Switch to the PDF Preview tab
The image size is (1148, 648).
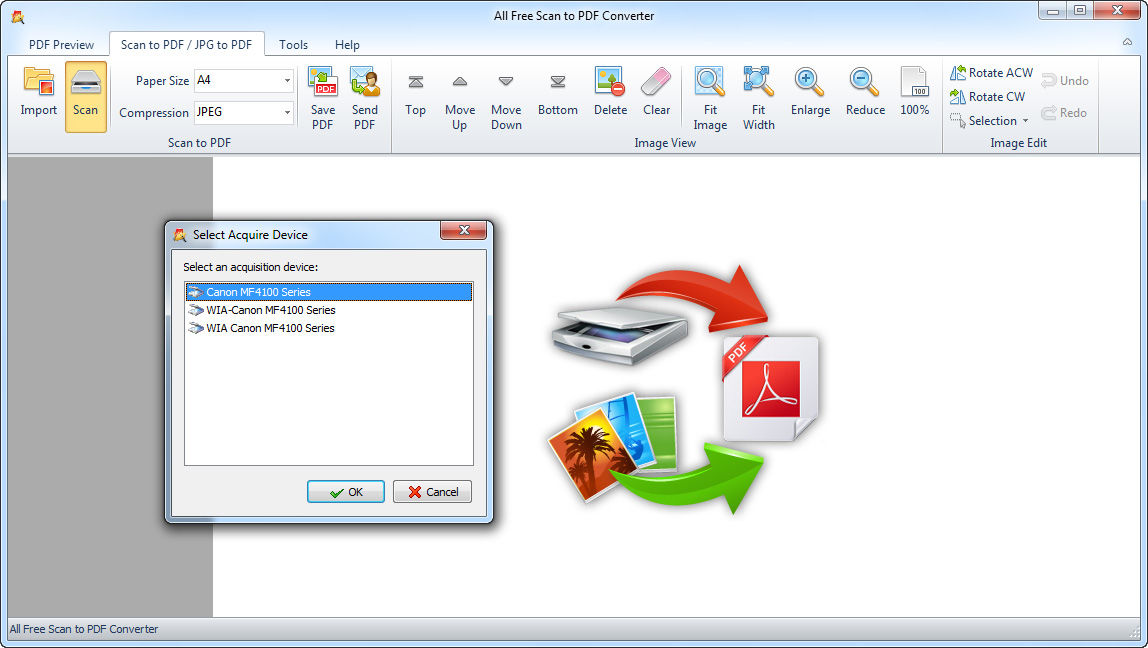pos(62,45)
